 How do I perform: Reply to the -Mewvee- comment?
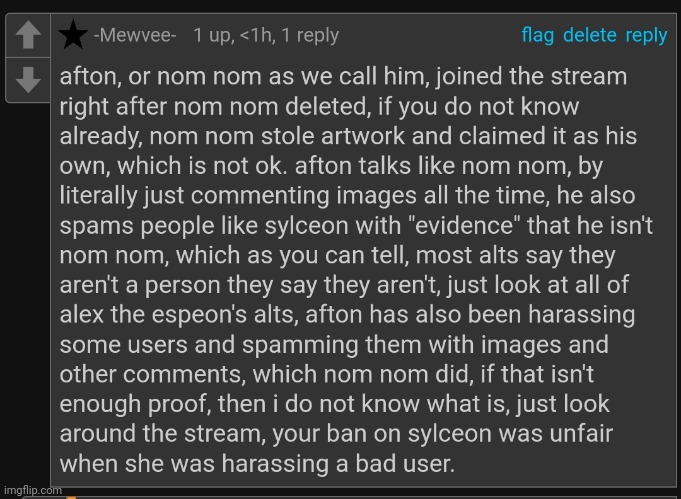[646, 36]
